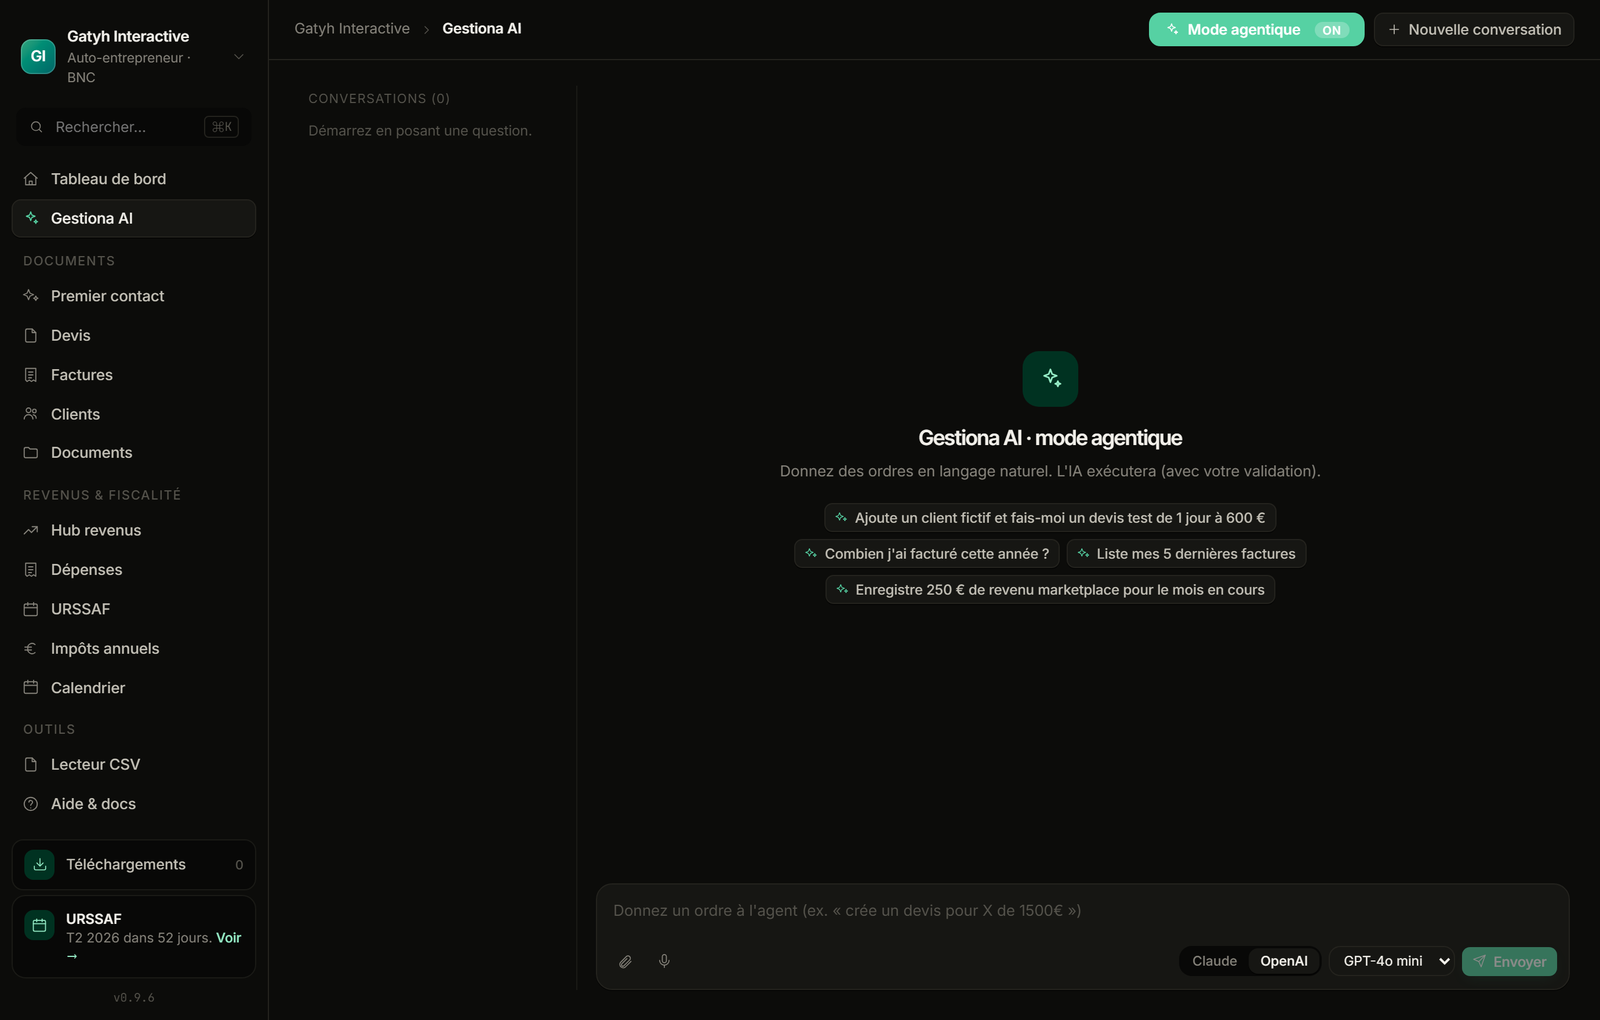Click the folder icon beside Documents
The width and height of the screenshot is (1600, 1020).
[31, 453]
